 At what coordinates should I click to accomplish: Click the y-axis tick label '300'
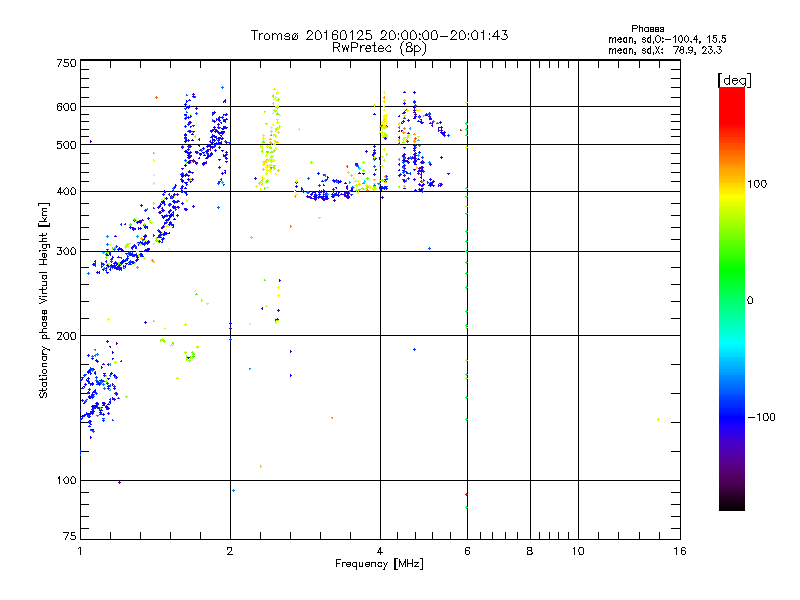click(66, 251)
